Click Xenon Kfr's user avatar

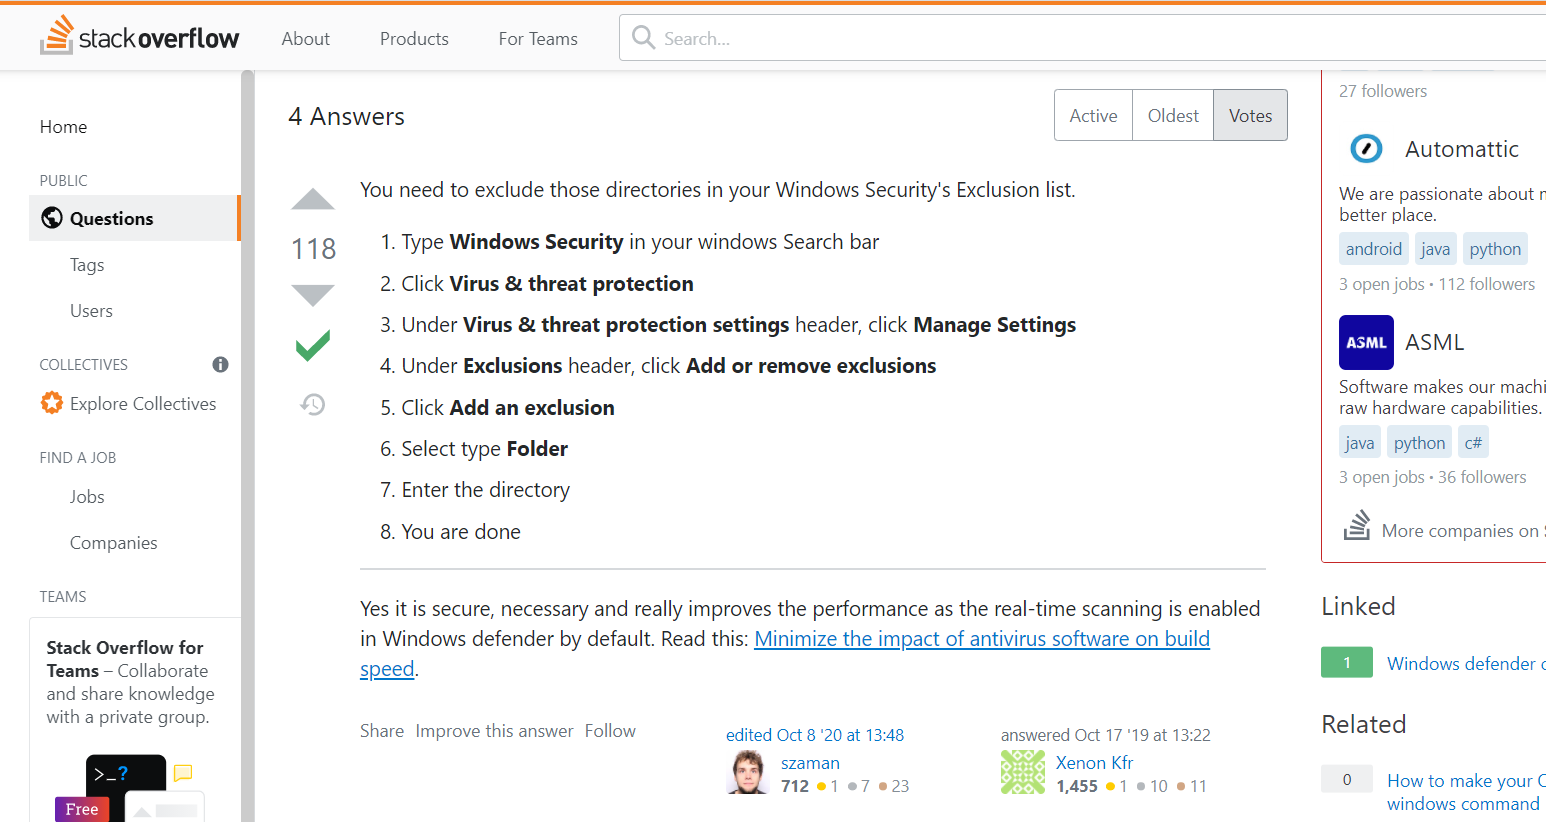[x=1023, y=772]
